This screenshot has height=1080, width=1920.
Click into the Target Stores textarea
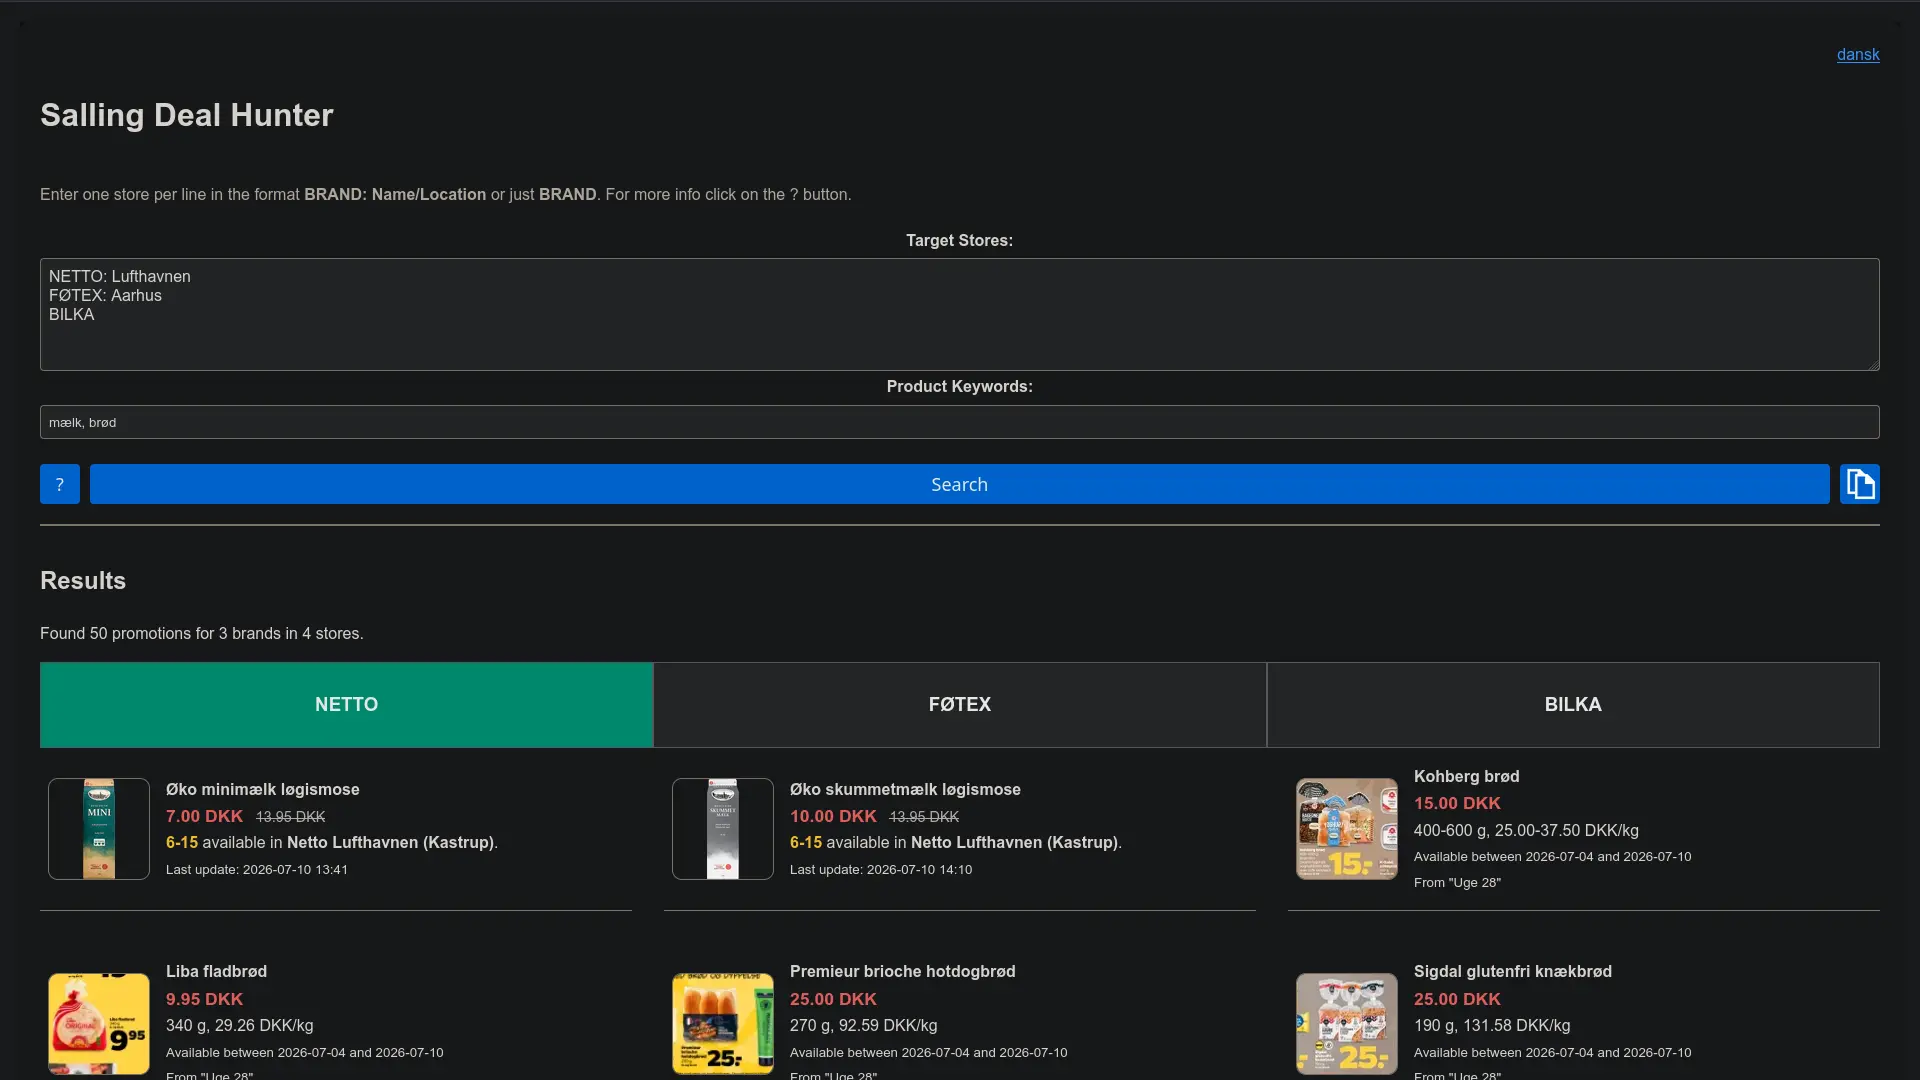pyautogui.click(x=960, y=314)
